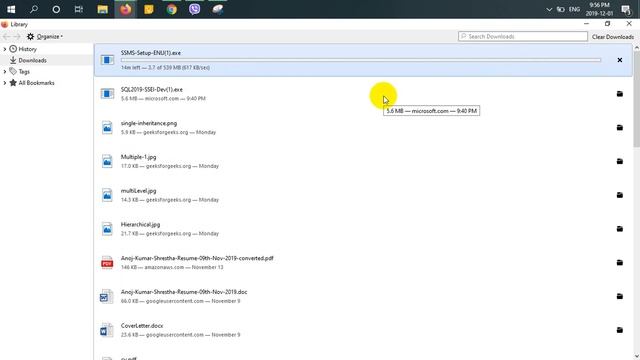Focus the Search Downloads field
640x360 pixels.
pos(522,36)
